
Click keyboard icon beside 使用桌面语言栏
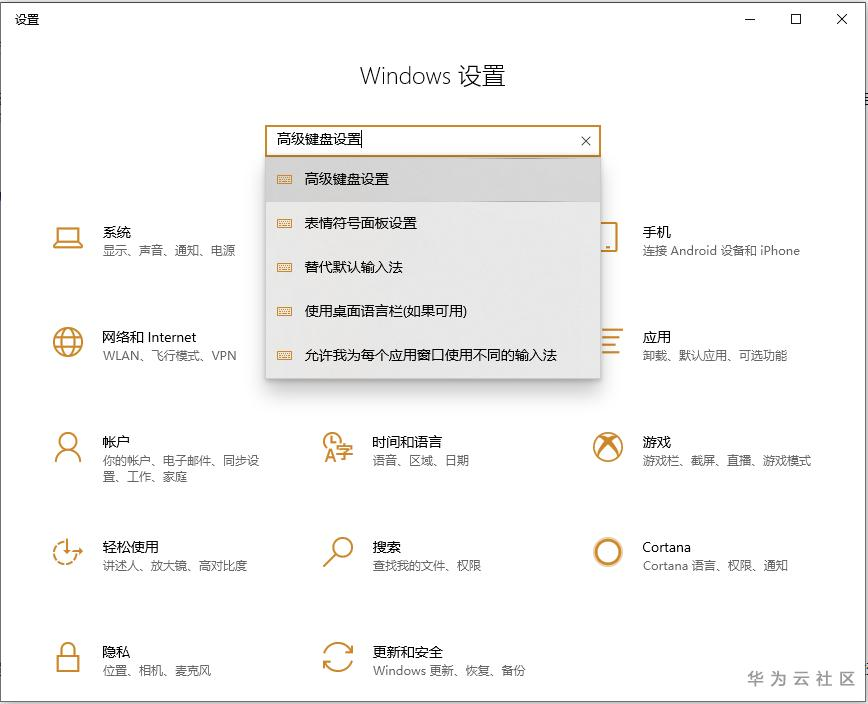[x=285, y=311]
